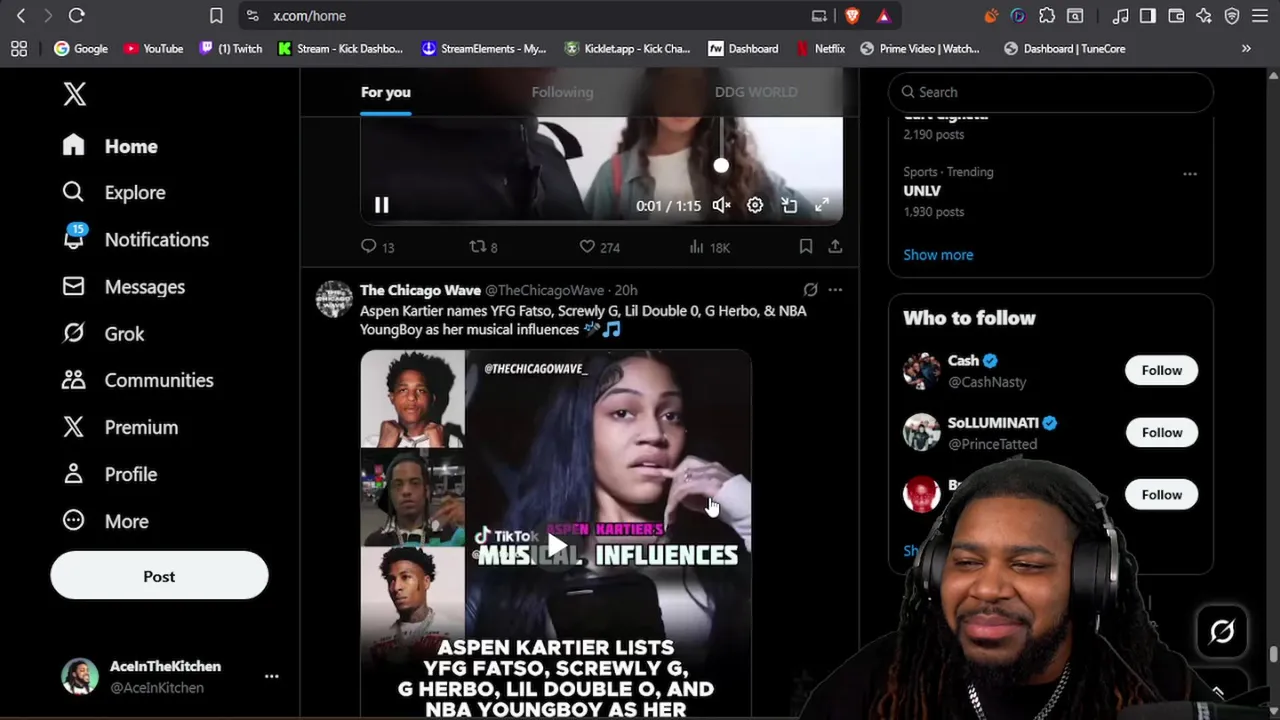1280x720 pixels.
Task: Unmute the video with the speaker icon
Action: pos(721,205)
